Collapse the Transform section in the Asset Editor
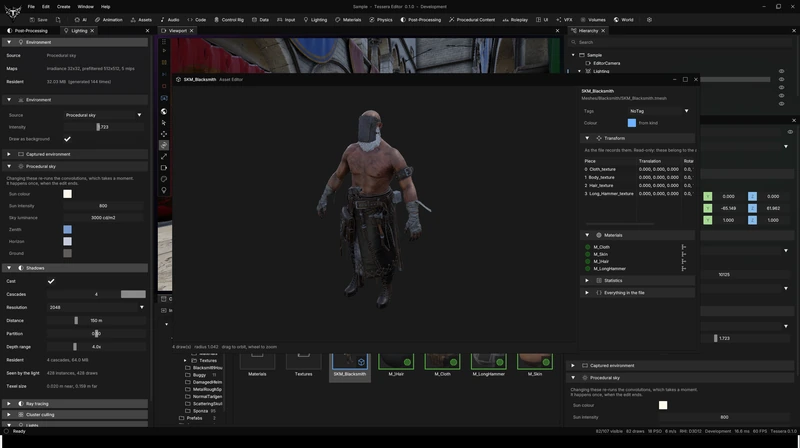800x448 pixels. point(587,138)
